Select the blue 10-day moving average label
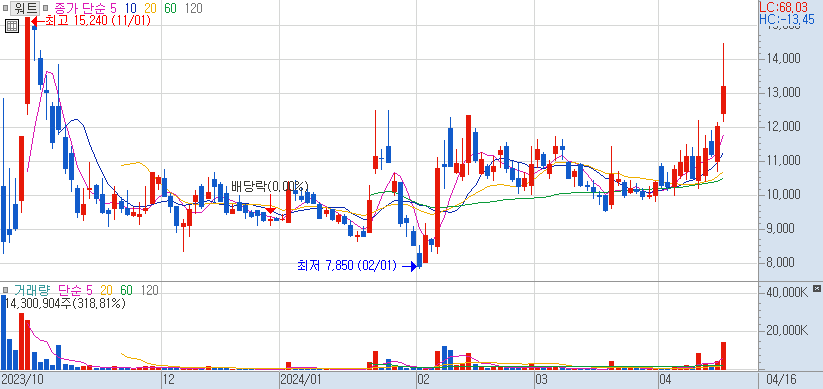The image size is (823, 389). pos(130,8)
